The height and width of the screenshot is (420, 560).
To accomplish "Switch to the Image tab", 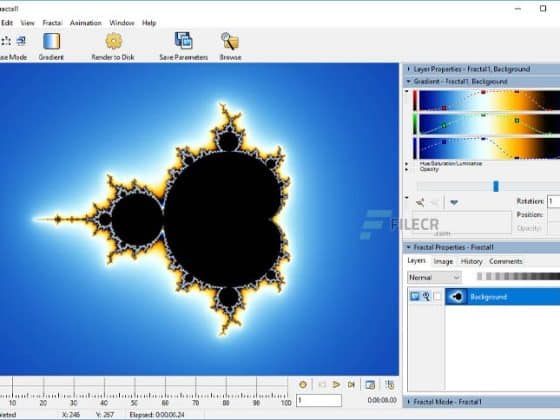I will pyautogui.click(x=443, y=261).
